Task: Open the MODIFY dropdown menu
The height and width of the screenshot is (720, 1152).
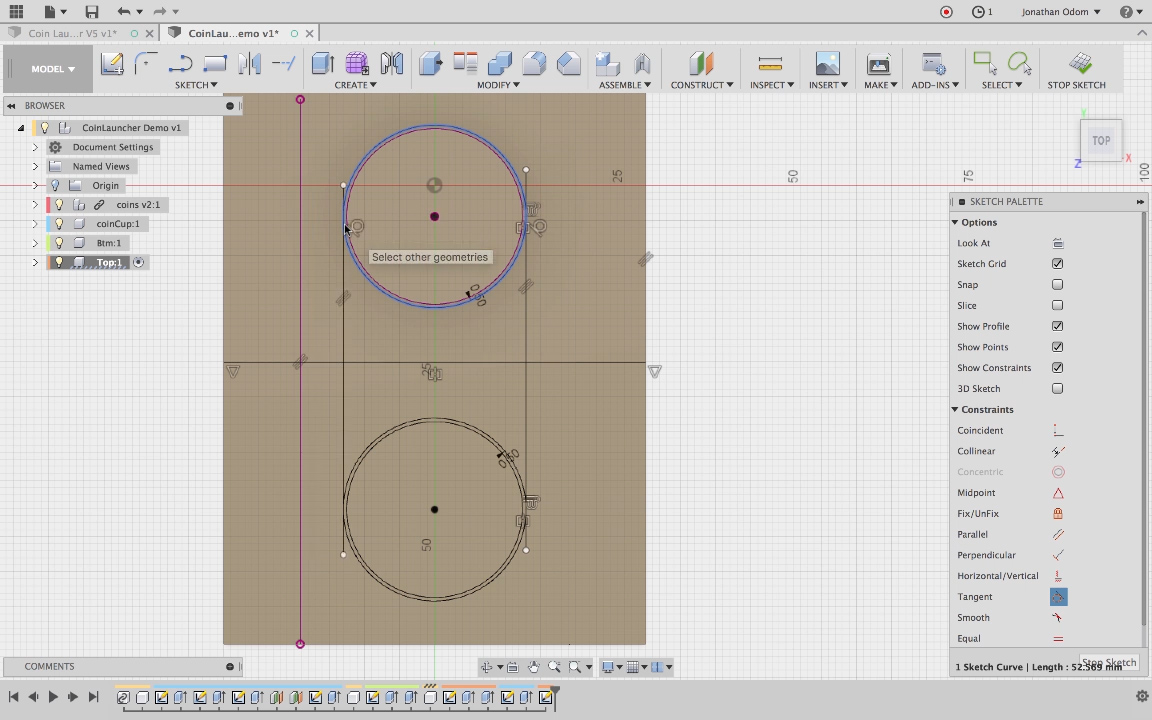Action: 497,85
